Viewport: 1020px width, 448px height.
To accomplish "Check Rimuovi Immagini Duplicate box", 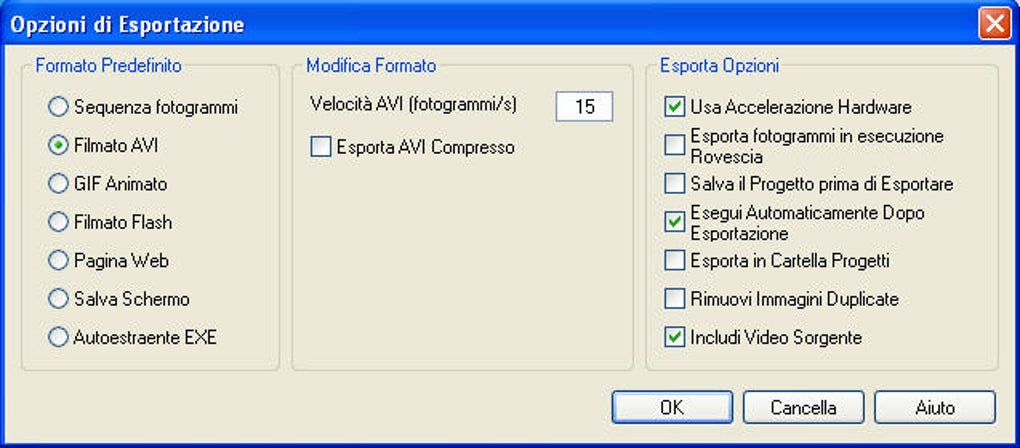I will pos(675,299).
